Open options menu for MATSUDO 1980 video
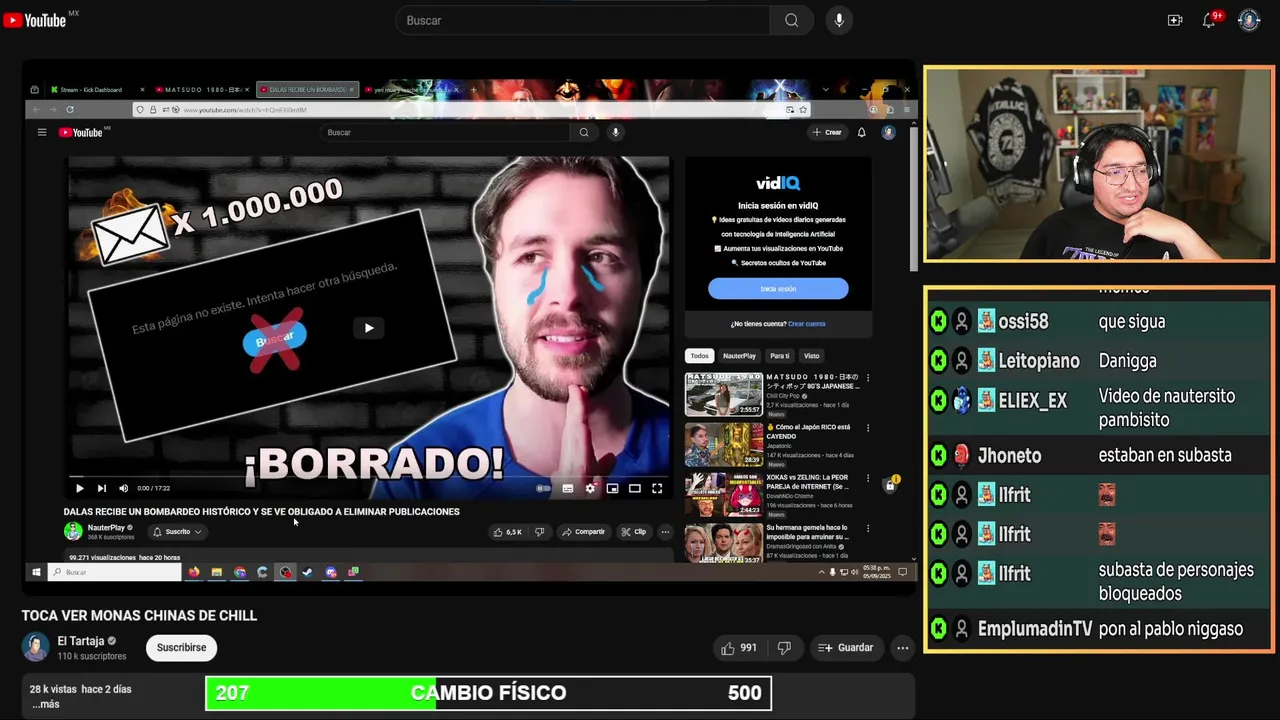The height and width of the screenshot is (720, 1280). coord(868,378)
